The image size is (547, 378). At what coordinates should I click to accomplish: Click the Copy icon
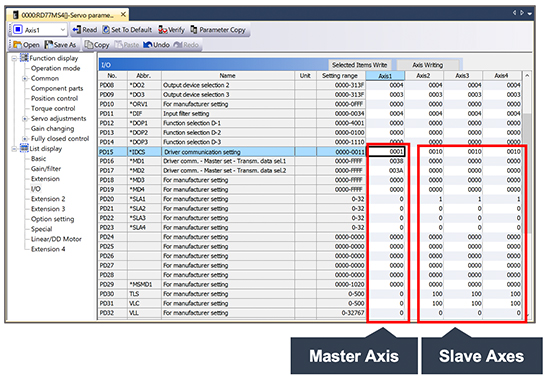89,45
